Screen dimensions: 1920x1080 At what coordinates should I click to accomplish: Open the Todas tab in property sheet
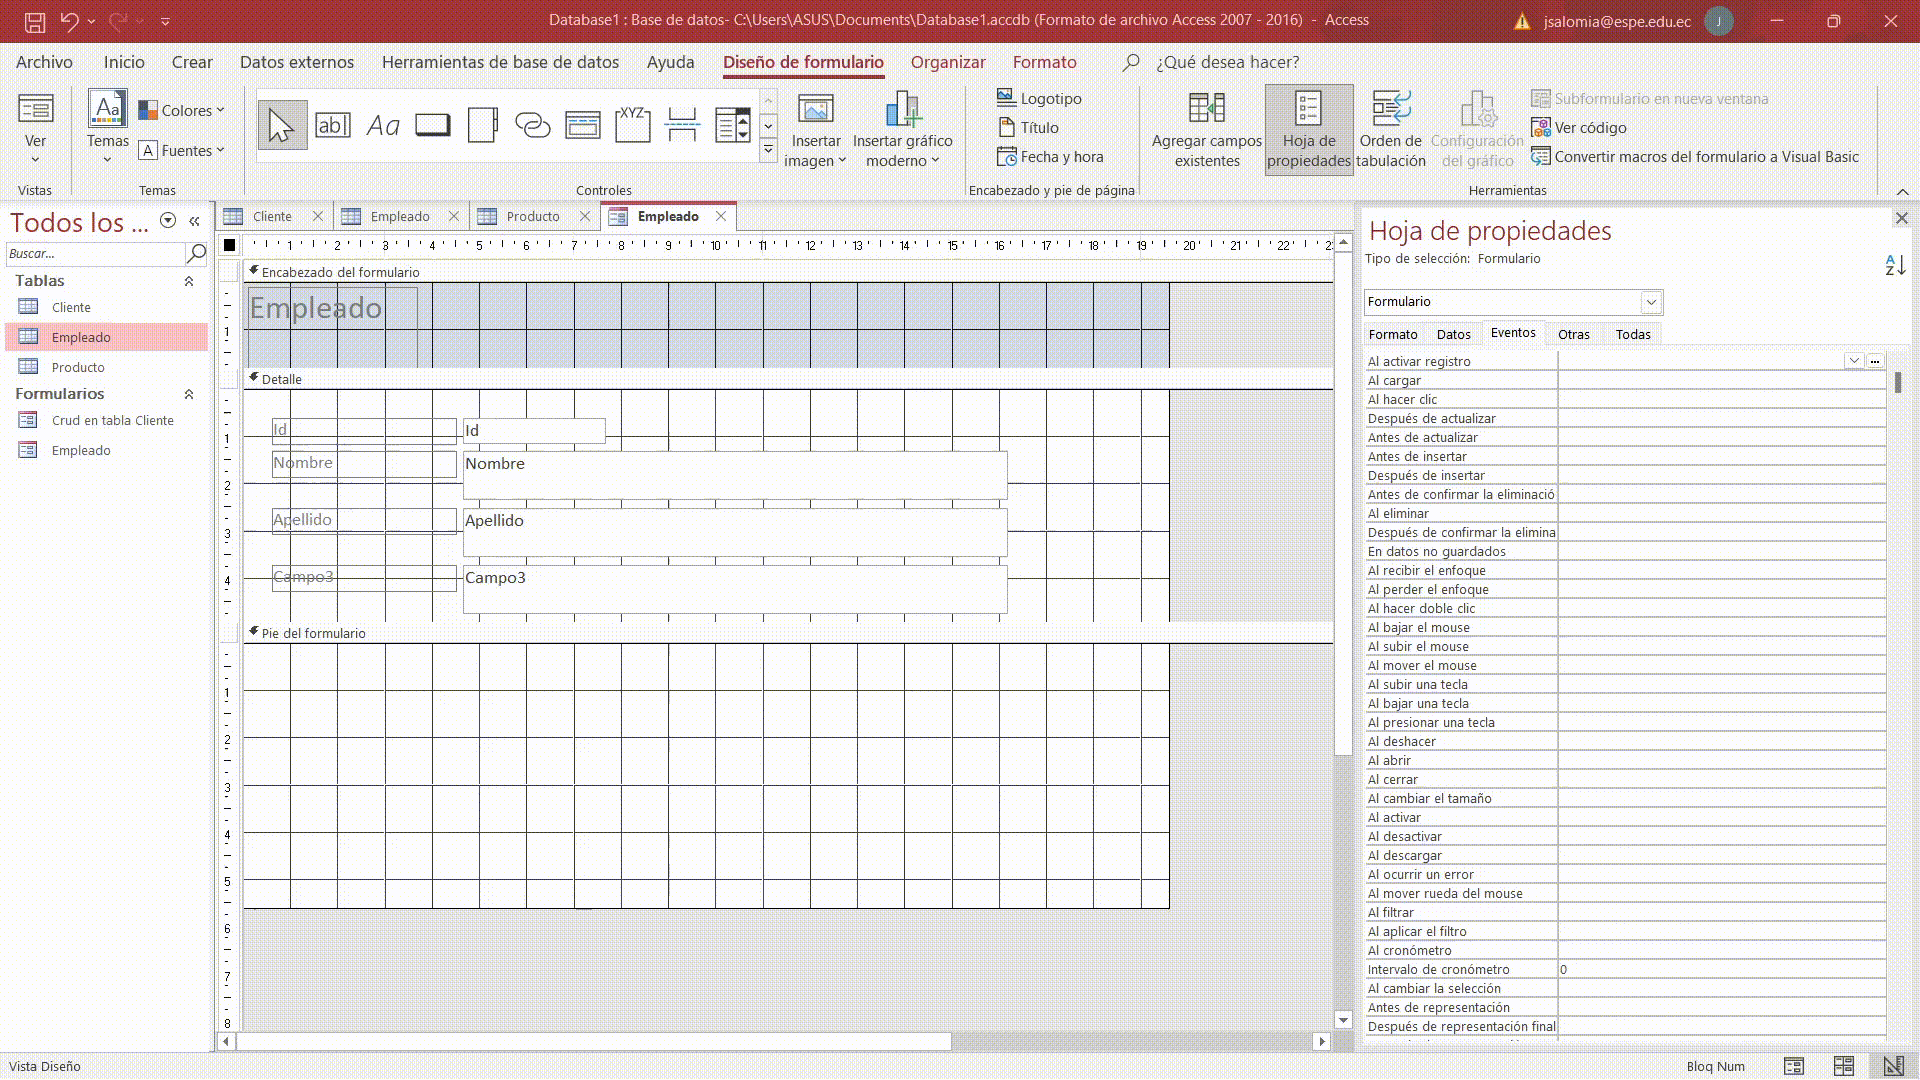tap(1633, 334)
